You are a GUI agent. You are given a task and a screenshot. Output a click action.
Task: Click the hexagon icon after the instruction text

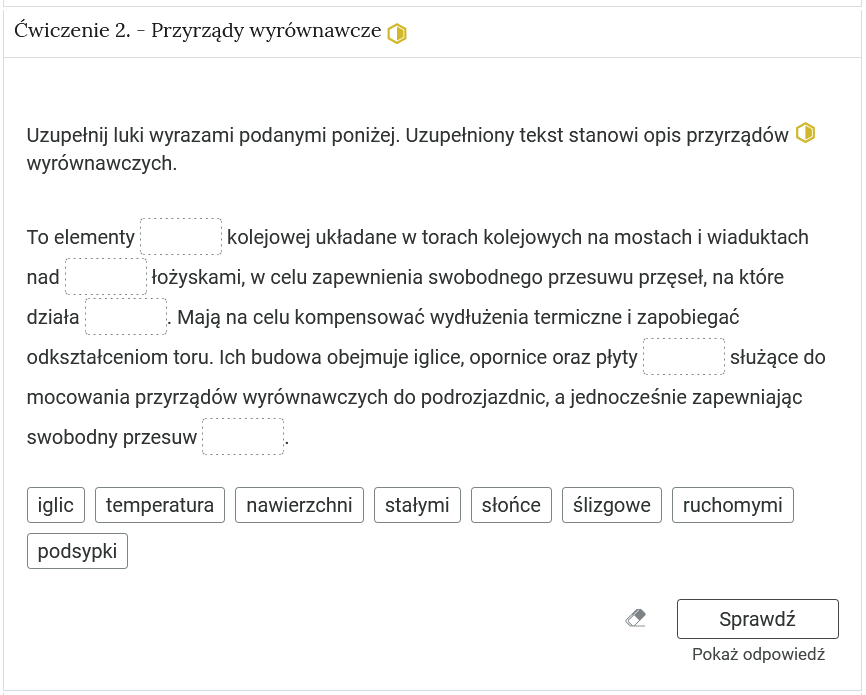[808, 130]
